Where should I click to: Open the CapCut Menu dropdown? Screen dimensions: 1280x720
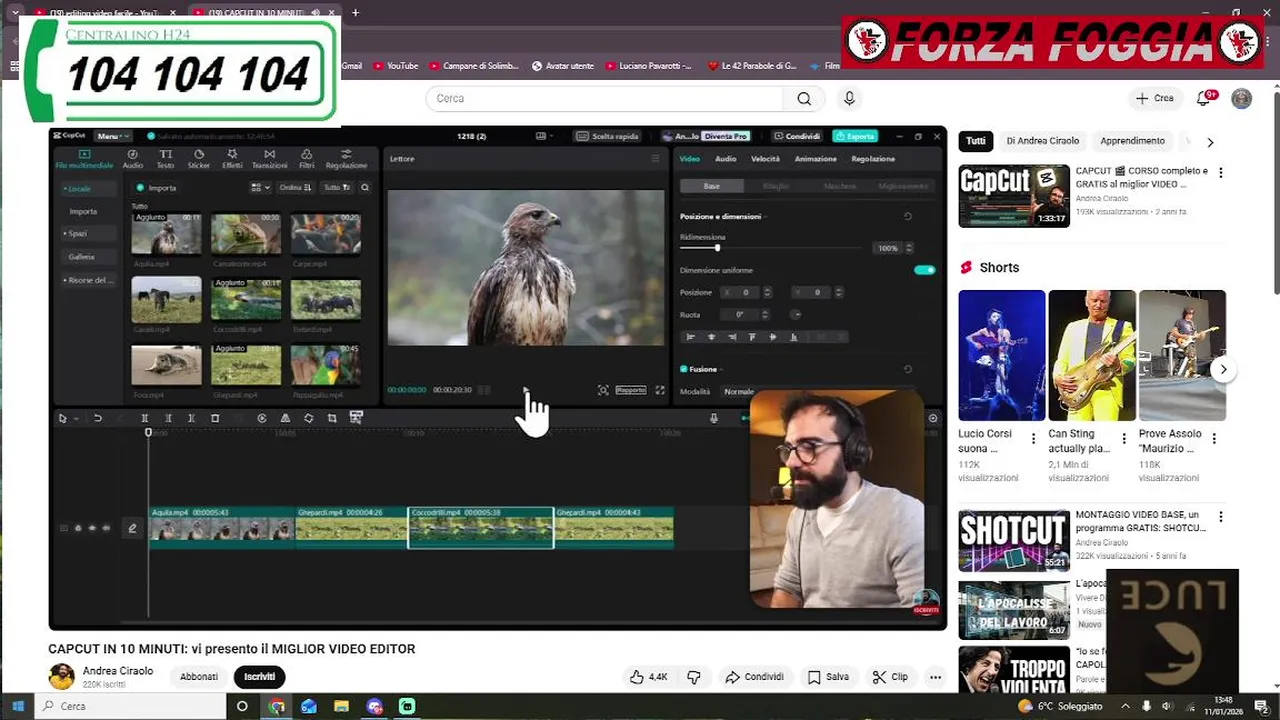click(x=111, y=136)
